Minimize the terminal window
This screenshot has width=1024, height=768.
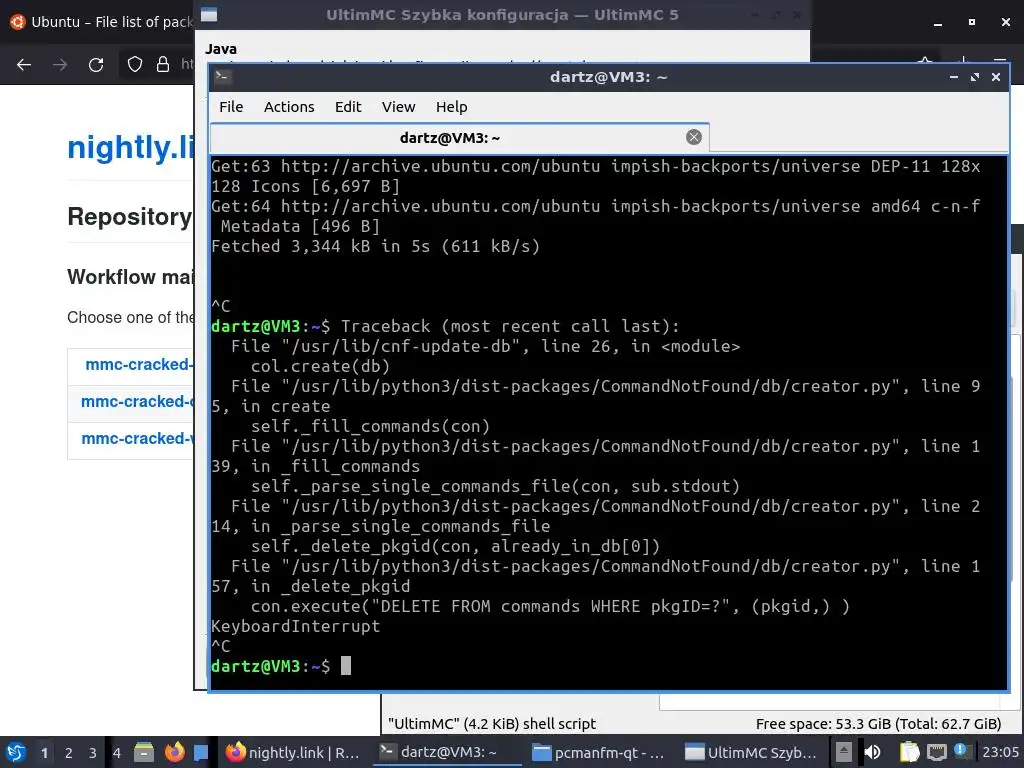(953, 77)
